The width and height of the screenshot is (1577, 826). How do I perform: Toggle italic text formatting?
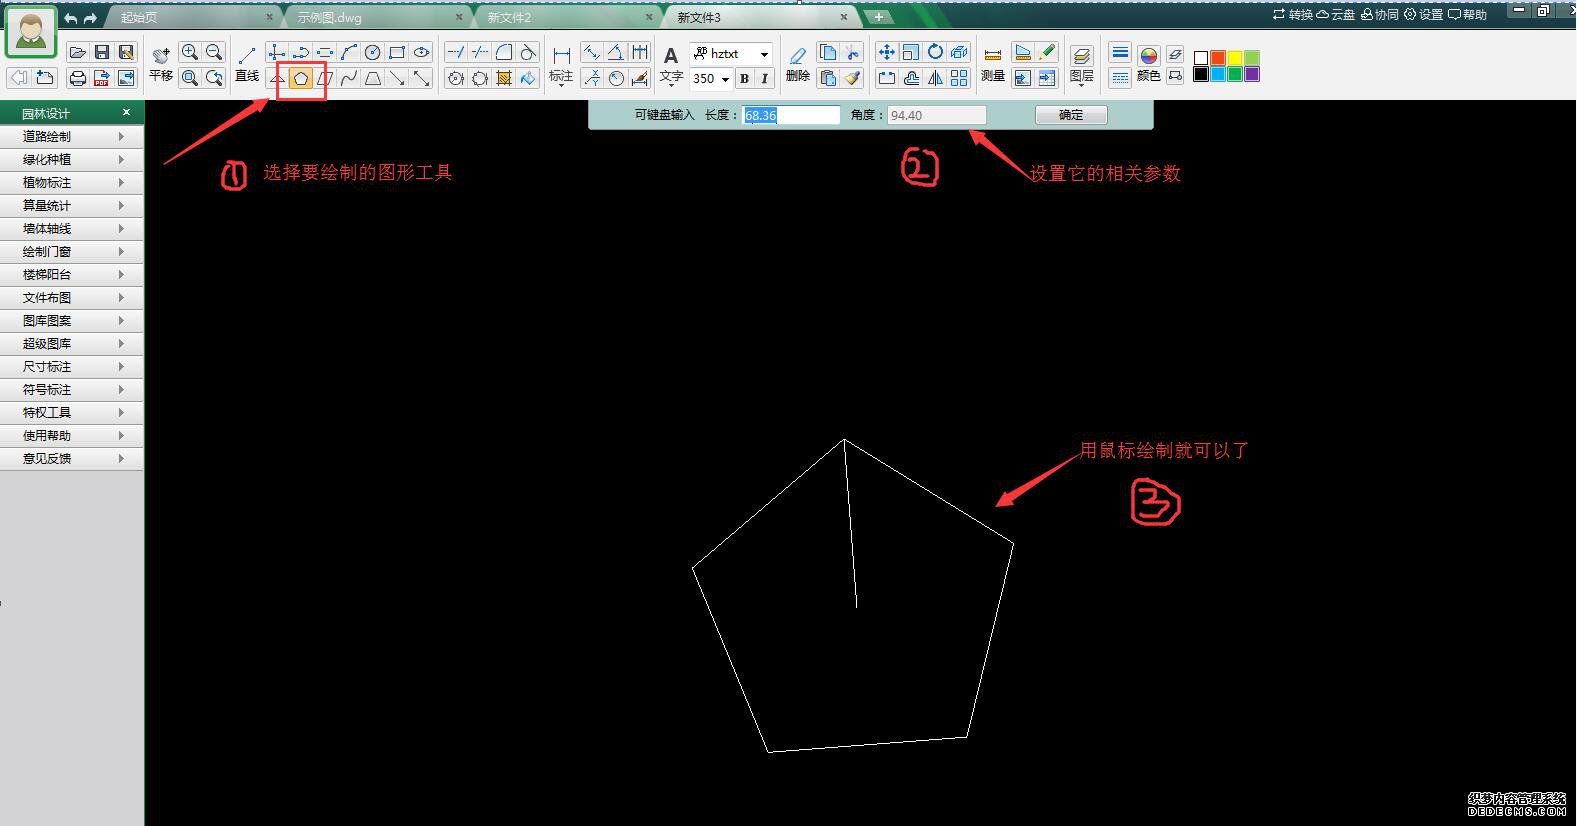point(765,78)
